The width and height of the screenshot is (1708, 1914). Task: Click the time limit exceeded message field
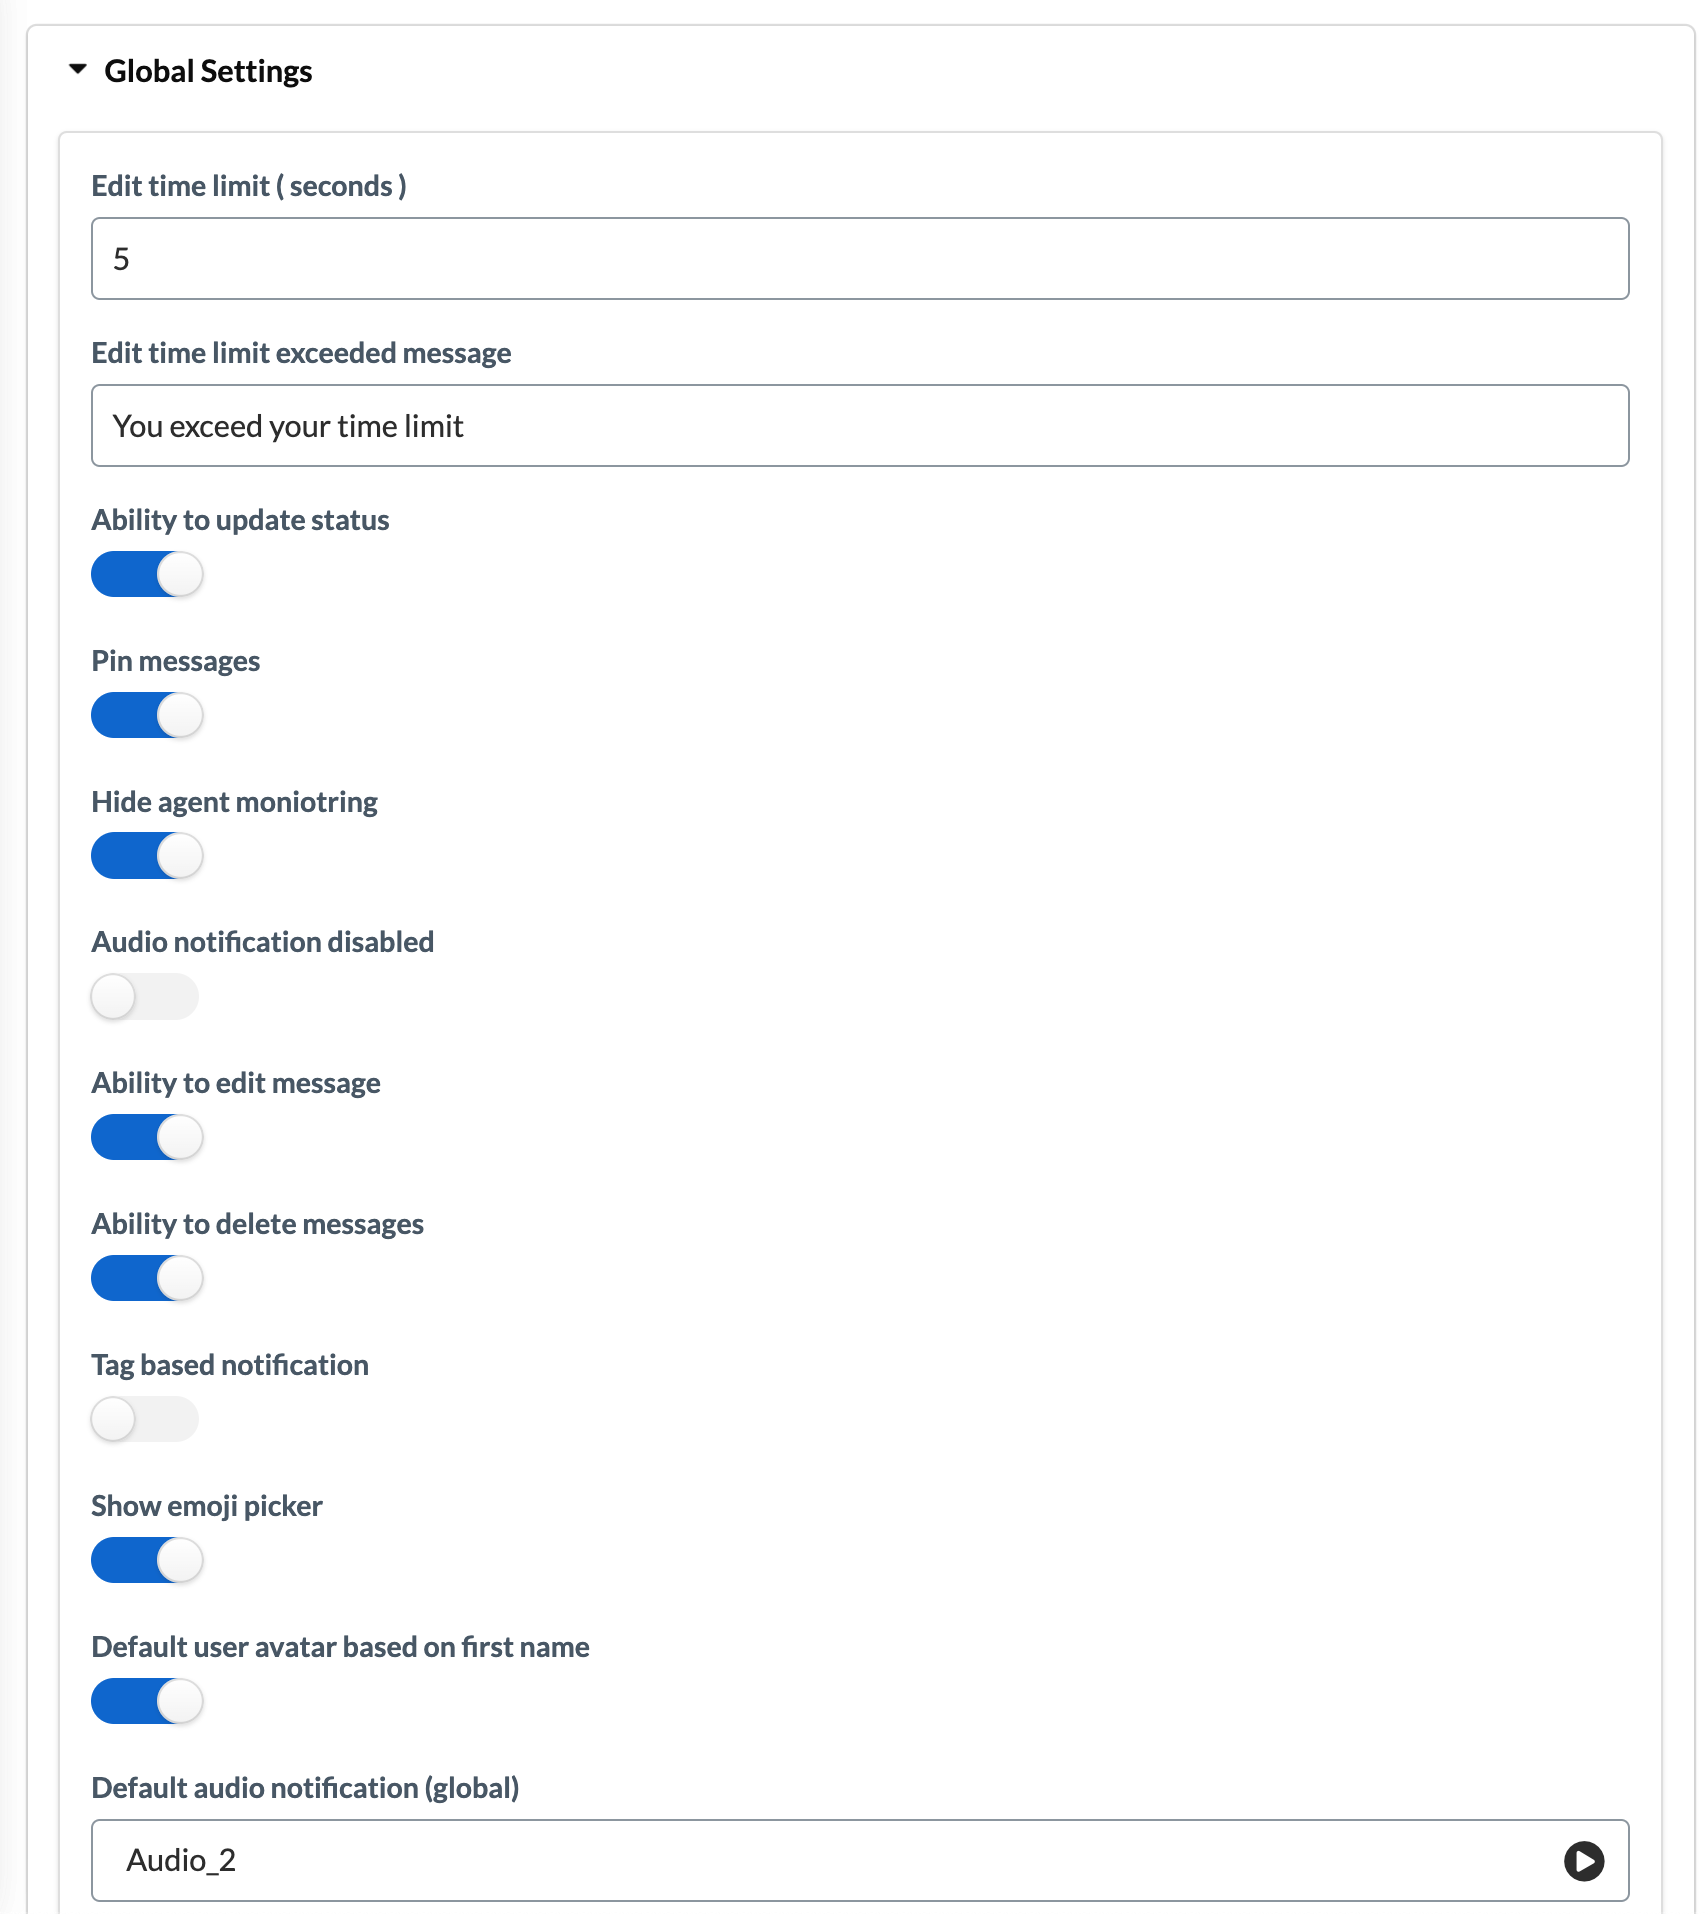860,426
